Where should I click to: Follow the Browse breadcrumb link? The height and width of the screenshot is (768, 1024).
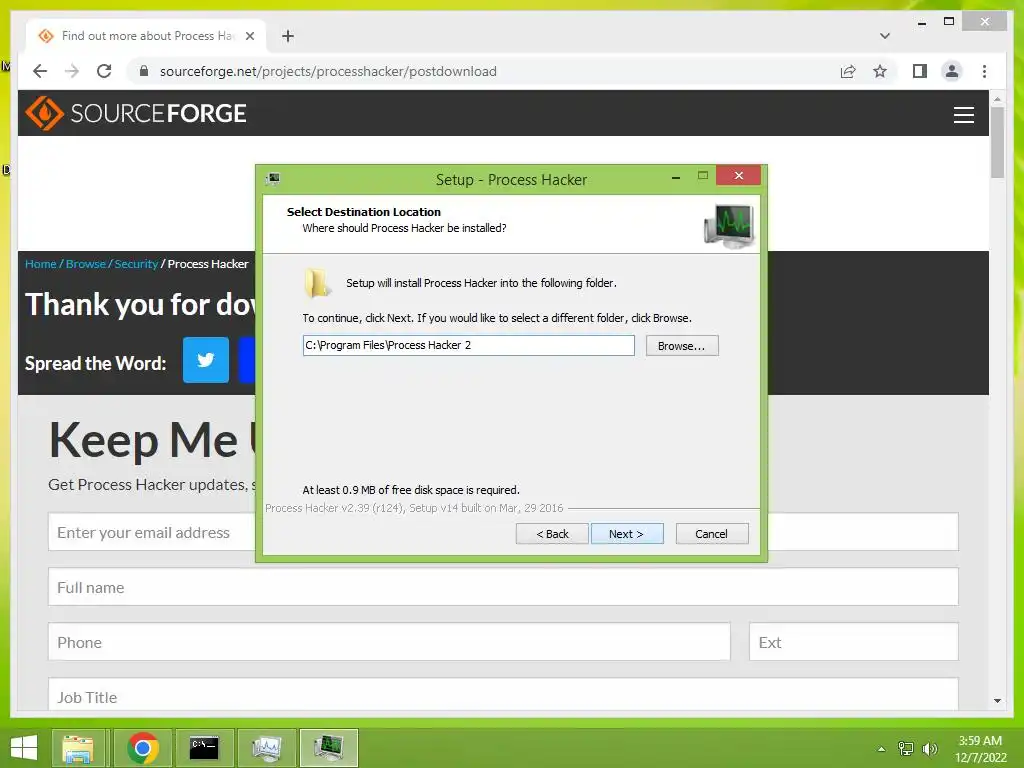click(x=86, y=264)
